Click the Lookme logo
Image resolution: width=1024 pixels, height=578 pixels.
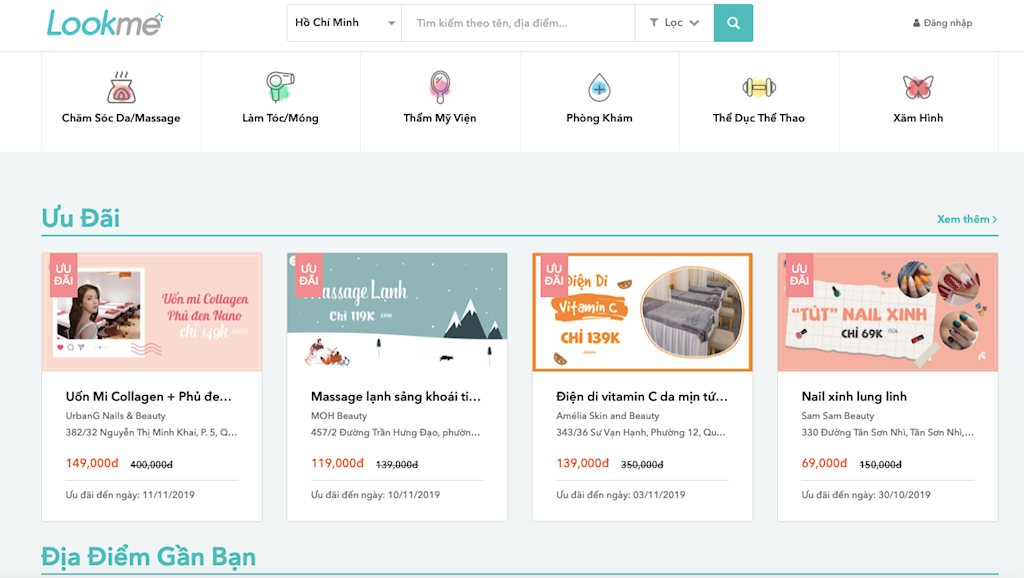coord(105,23)
